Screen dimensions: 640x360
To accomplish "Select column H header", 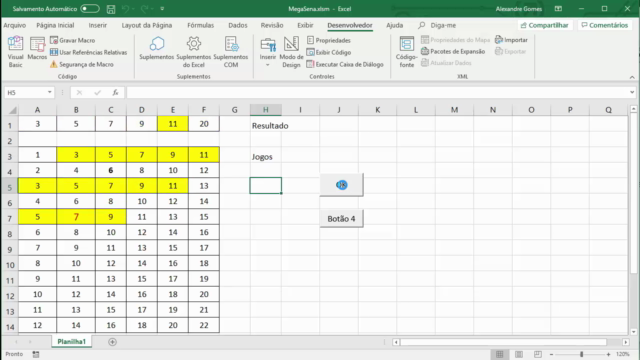I will click(266, 110).
